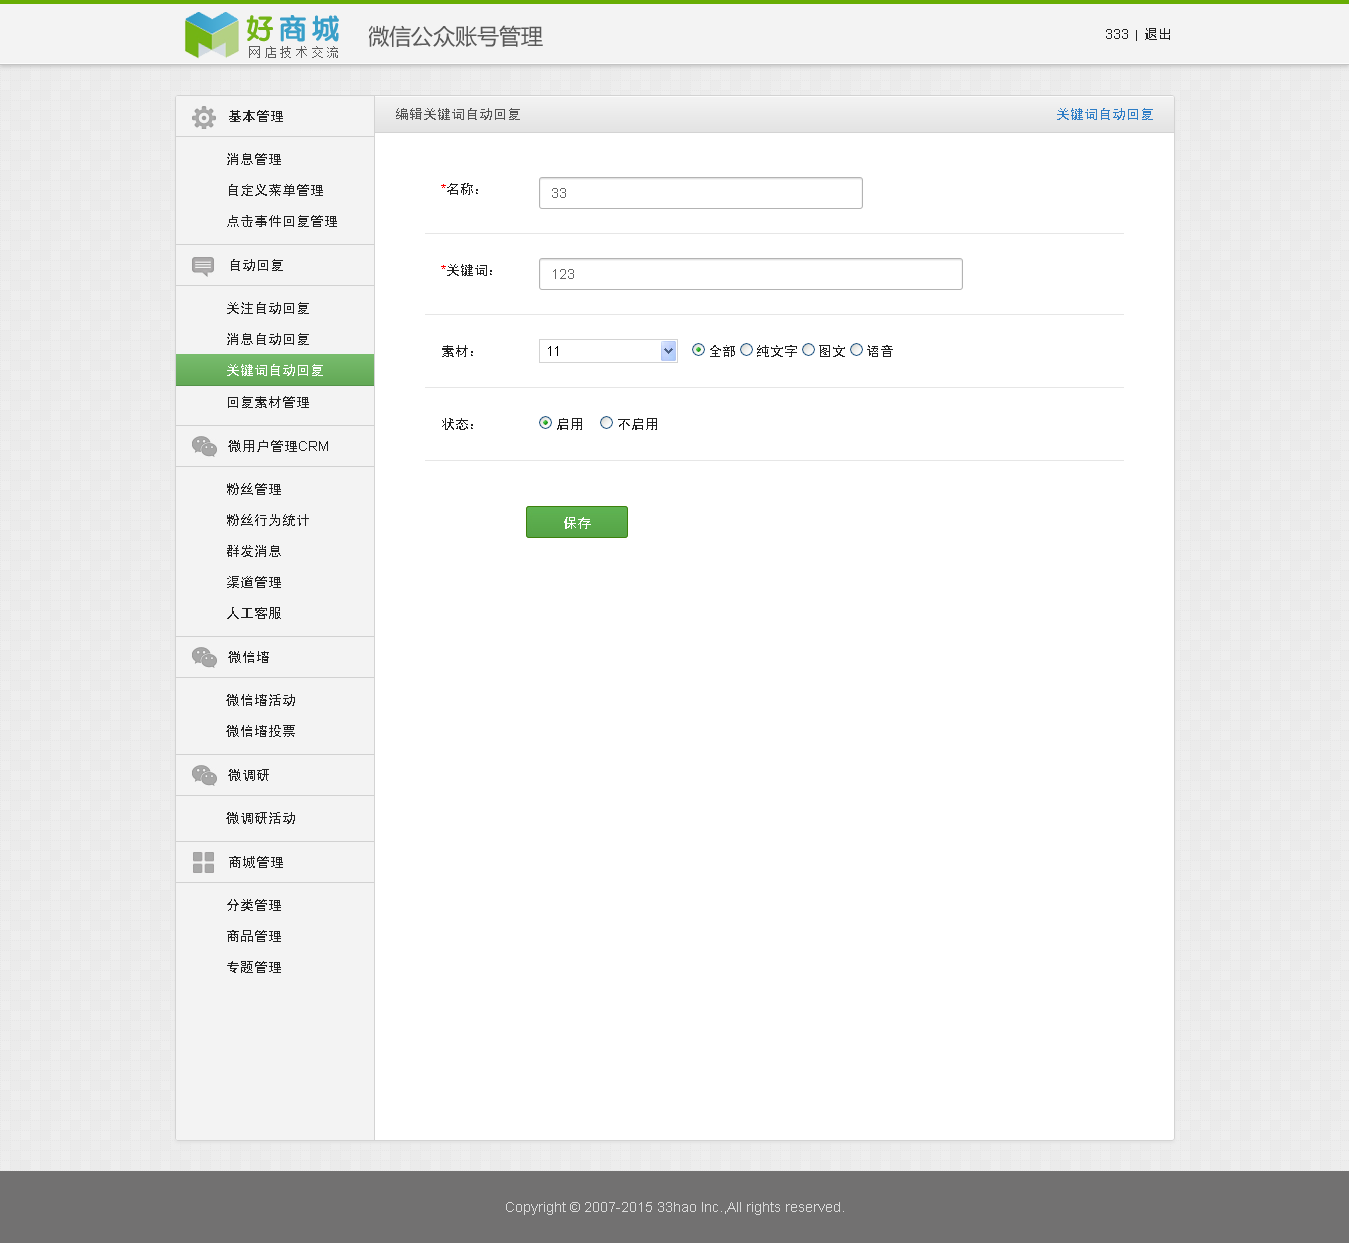Click the 好商城 cube logo
This screenshot has width=1349, height=1243.
pyautogui.click(x=211, y=35)
